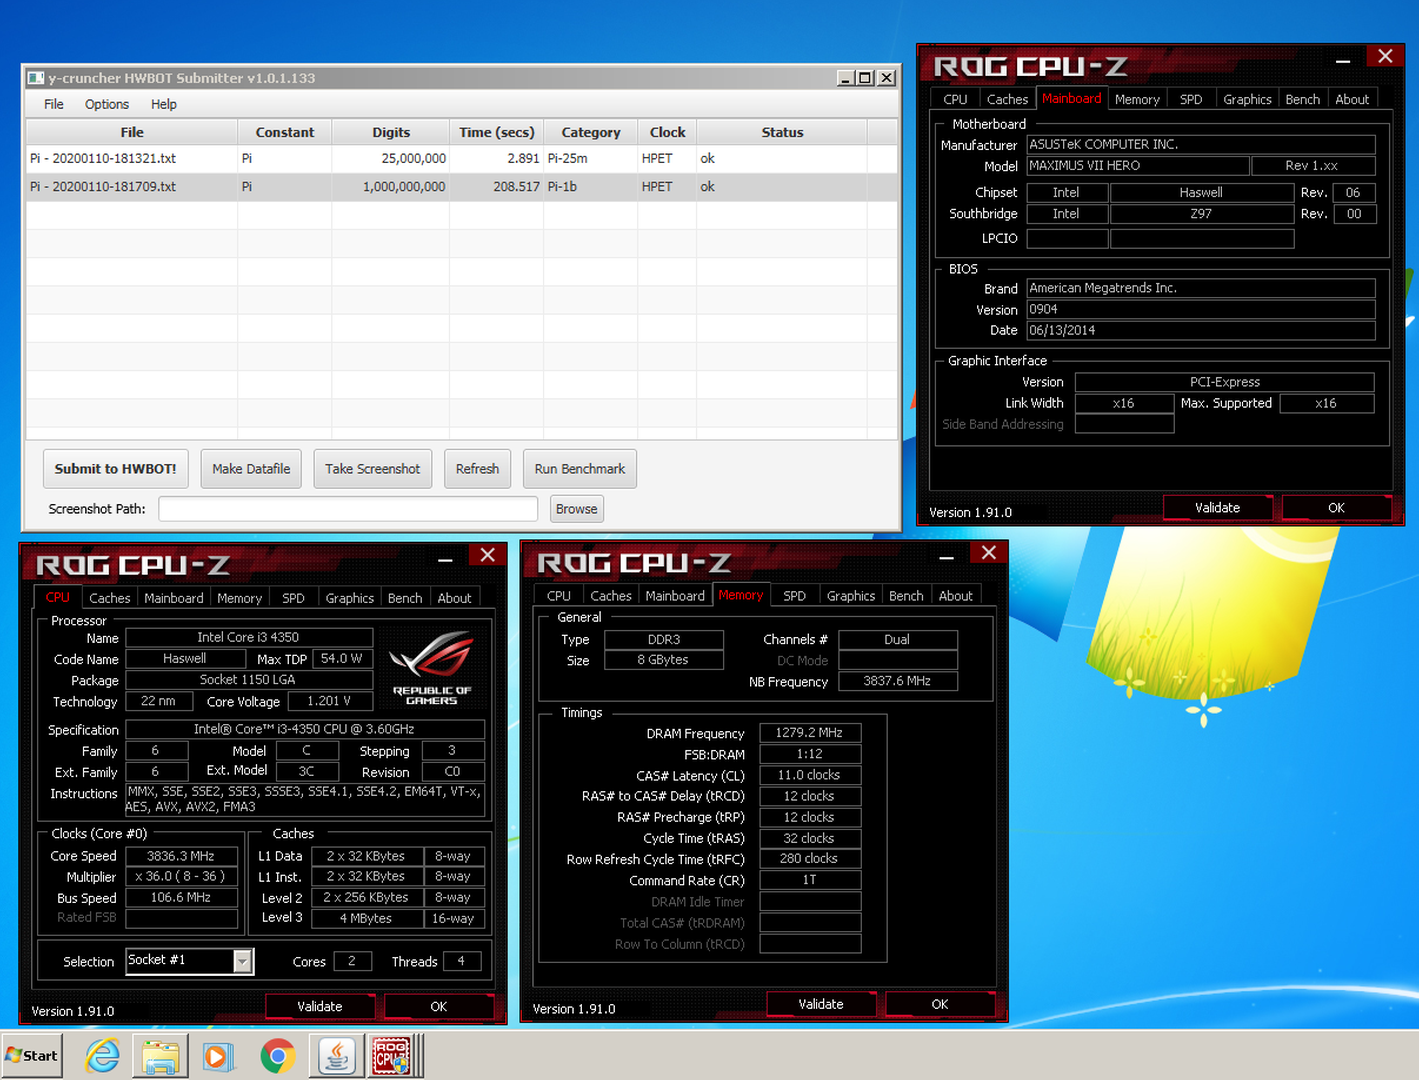Select the Pi - 20200110-181321.txt row
This screenshot has height=1080, width=1419.
[x=461, y=159]
